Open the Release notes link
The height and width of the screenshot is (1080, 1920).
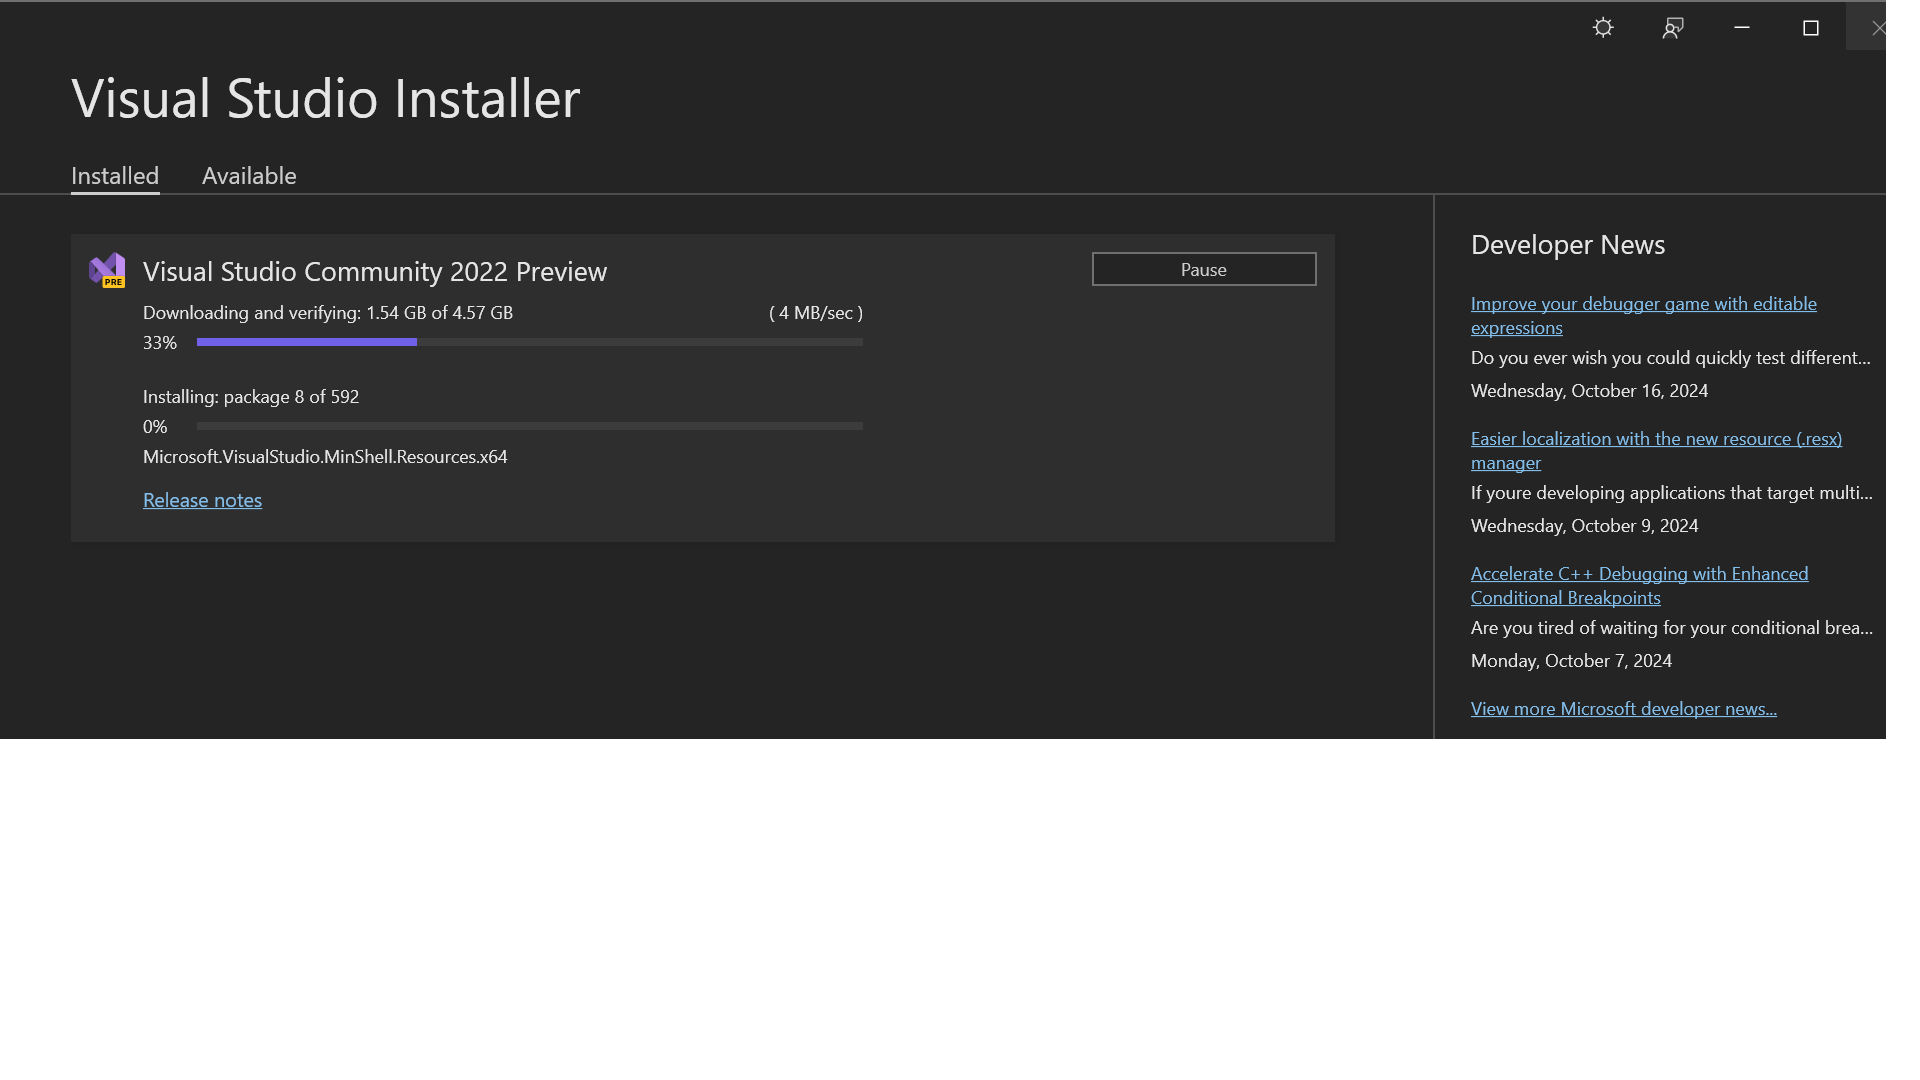click(202, 500)
